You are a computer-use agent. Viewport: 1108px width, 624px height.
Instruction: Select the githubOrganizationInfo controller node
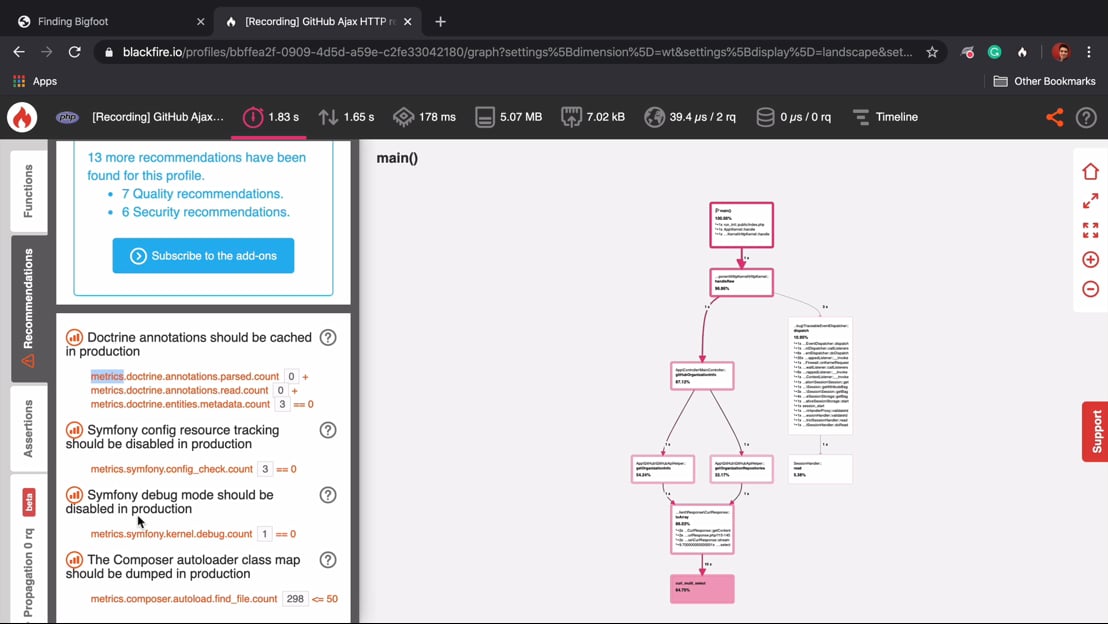(702, 376)
